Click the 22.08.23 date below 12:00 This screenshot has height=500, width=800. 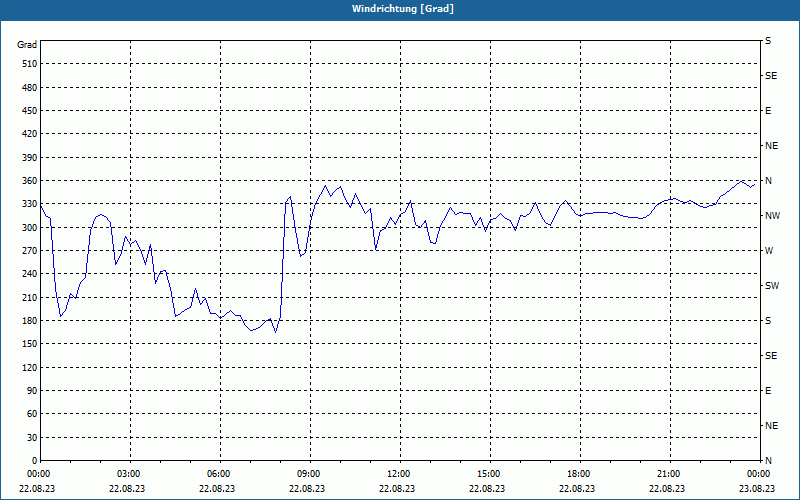coord(397,488)
